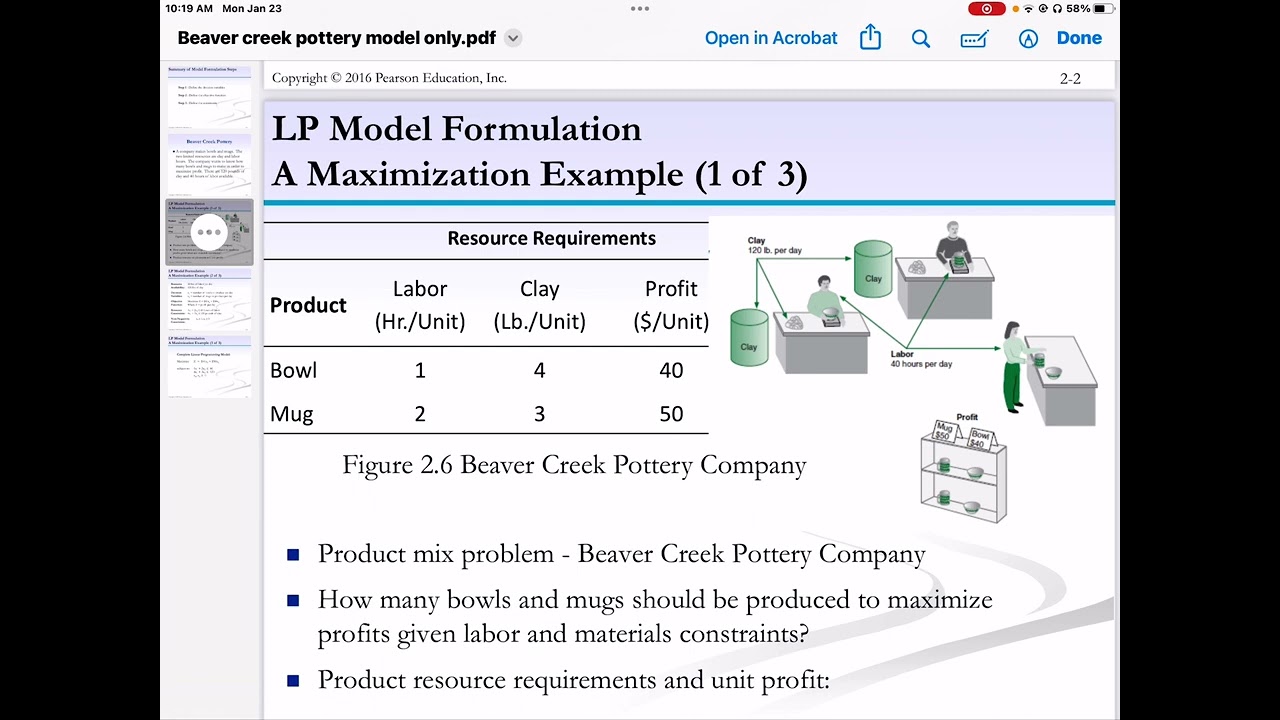Tap the date Mon Jan 23
Image resolution: width=1280 pixels, height=720 pixels.
pos(251,8)
